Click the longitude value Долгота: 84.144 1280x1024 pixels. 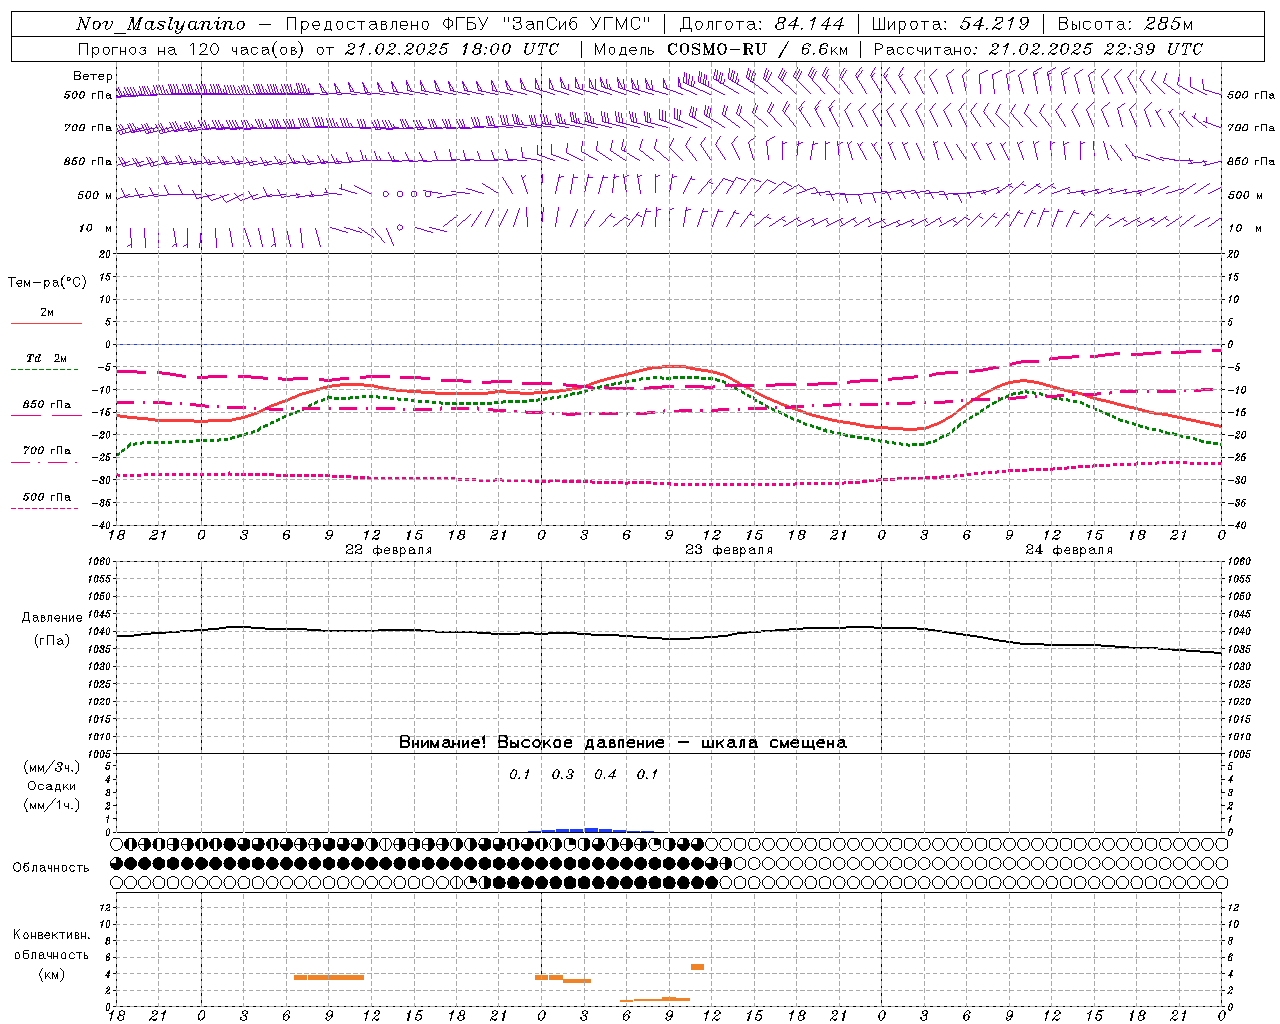[762, 24]
